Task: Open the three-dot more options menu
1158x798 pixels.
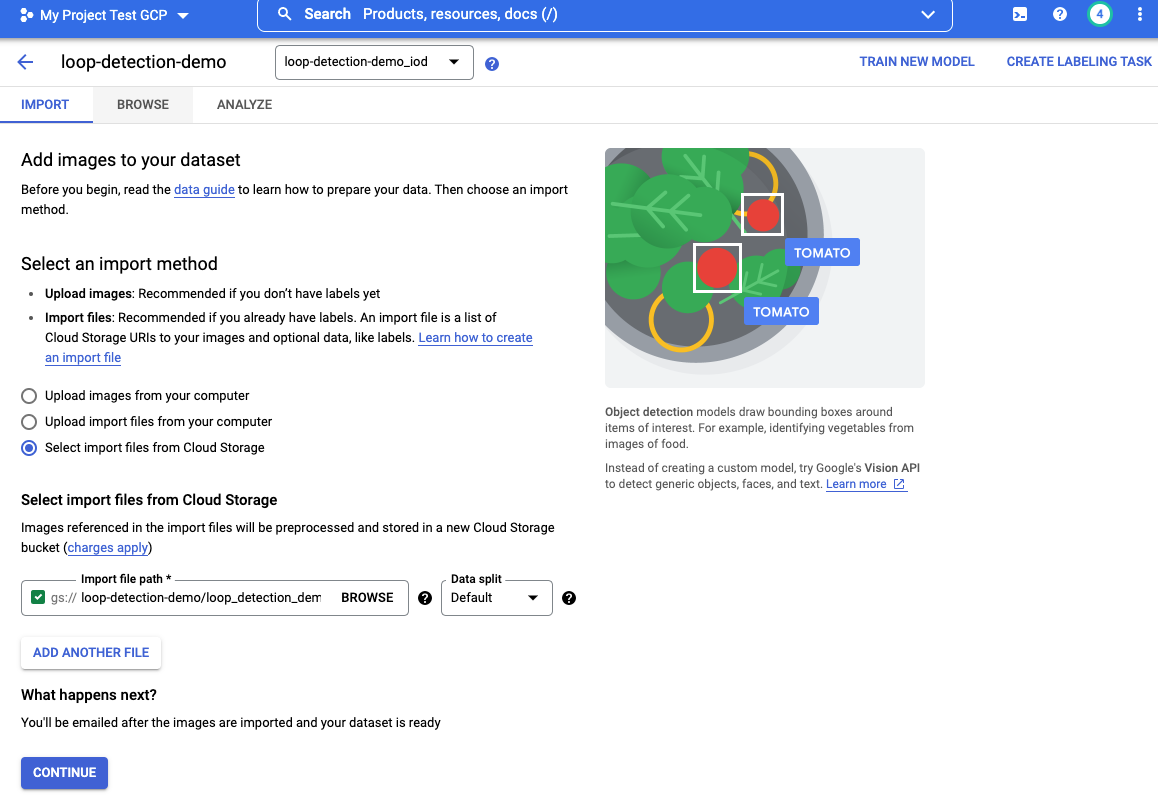Action: pos(1140,14)
